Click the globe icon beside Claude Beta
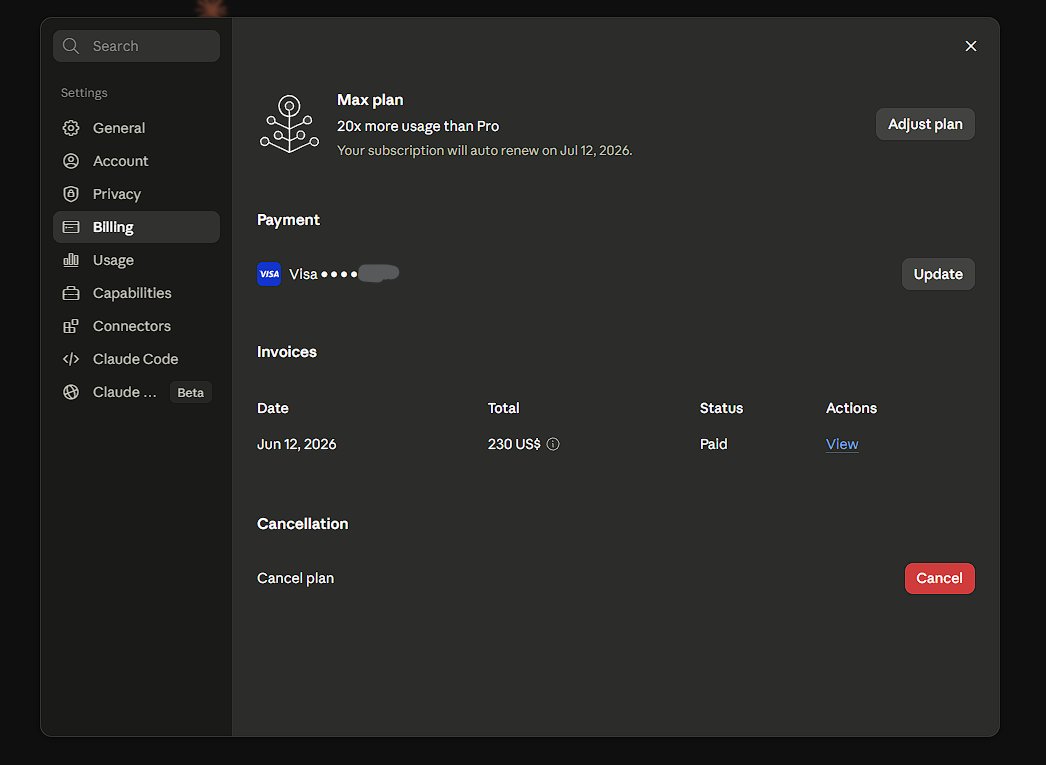Screen dimensions: 1046x765 click(x=71, y=392)
